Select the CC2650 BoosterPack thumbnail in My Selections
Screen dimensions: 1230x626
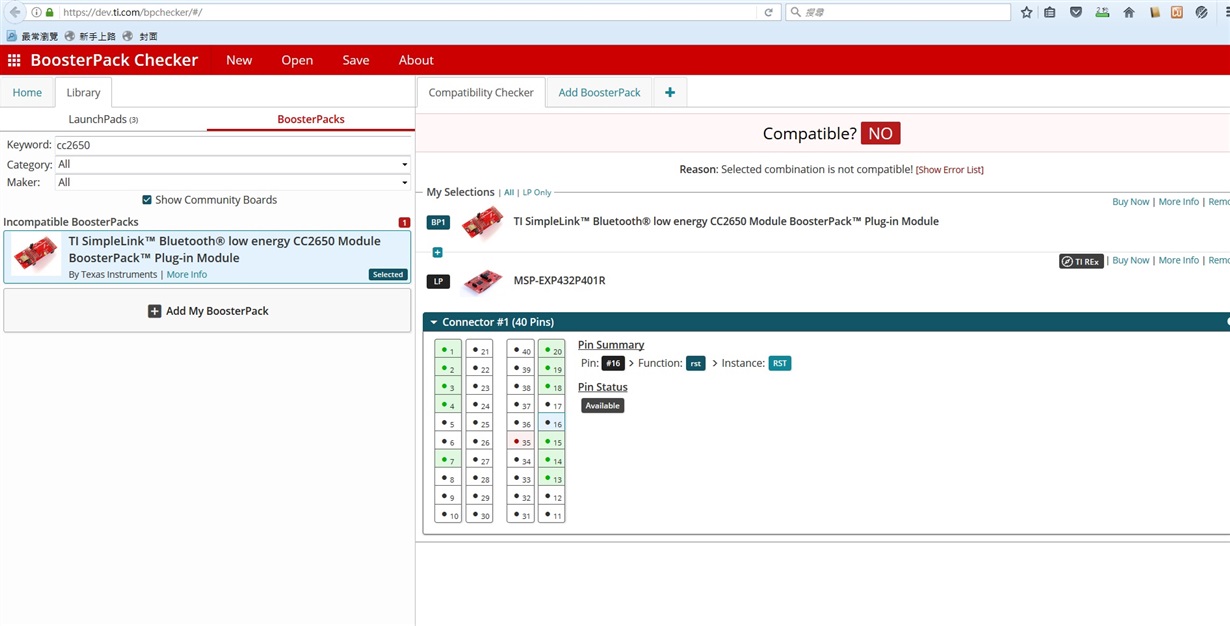point(482,223)
